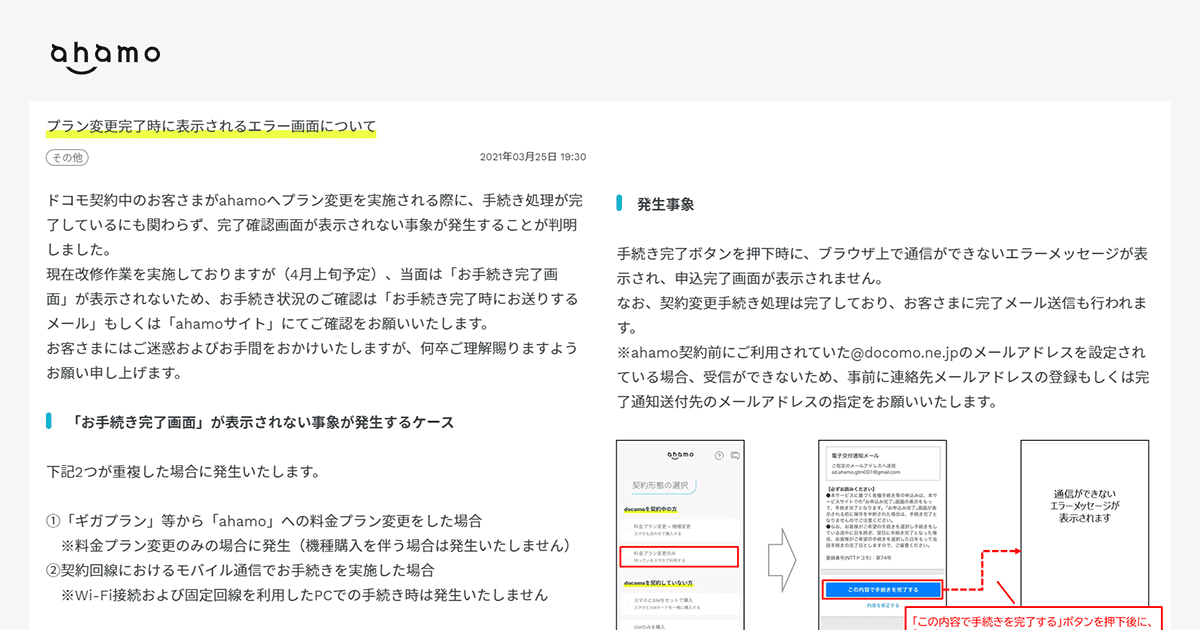The image size is (1200, 630).
Task: Click the その他 category tag
Action: tap(66, 157)
